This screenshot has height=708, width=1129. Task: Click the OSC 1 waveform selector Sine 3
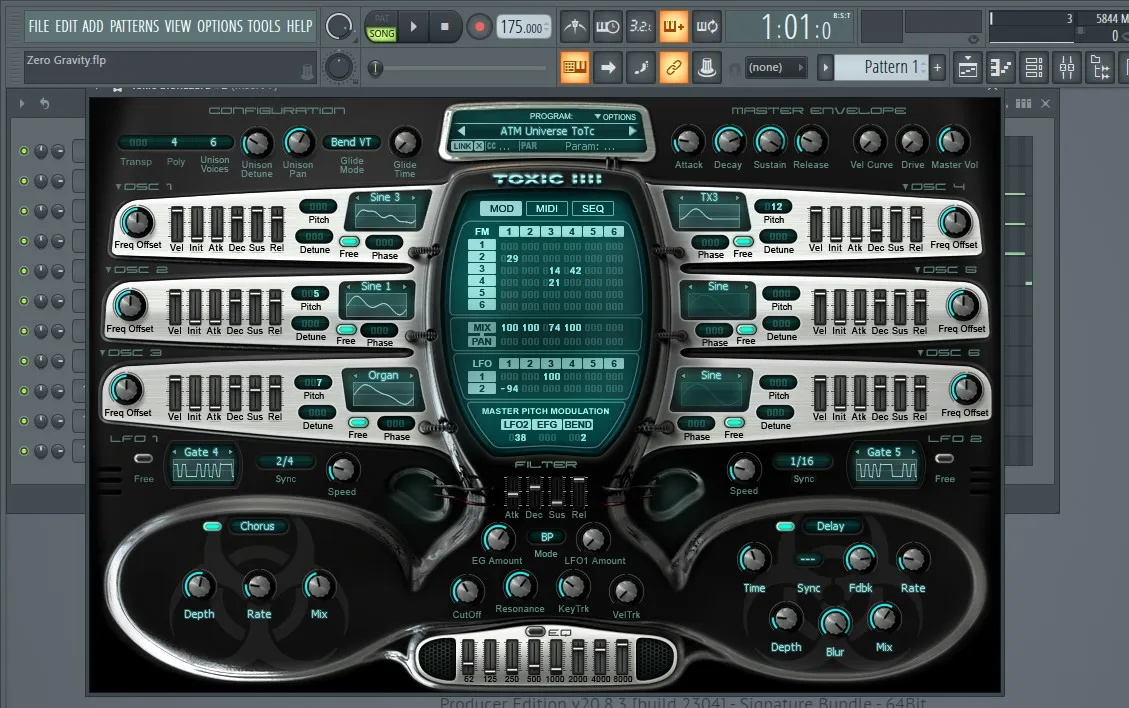click(384, 197)
